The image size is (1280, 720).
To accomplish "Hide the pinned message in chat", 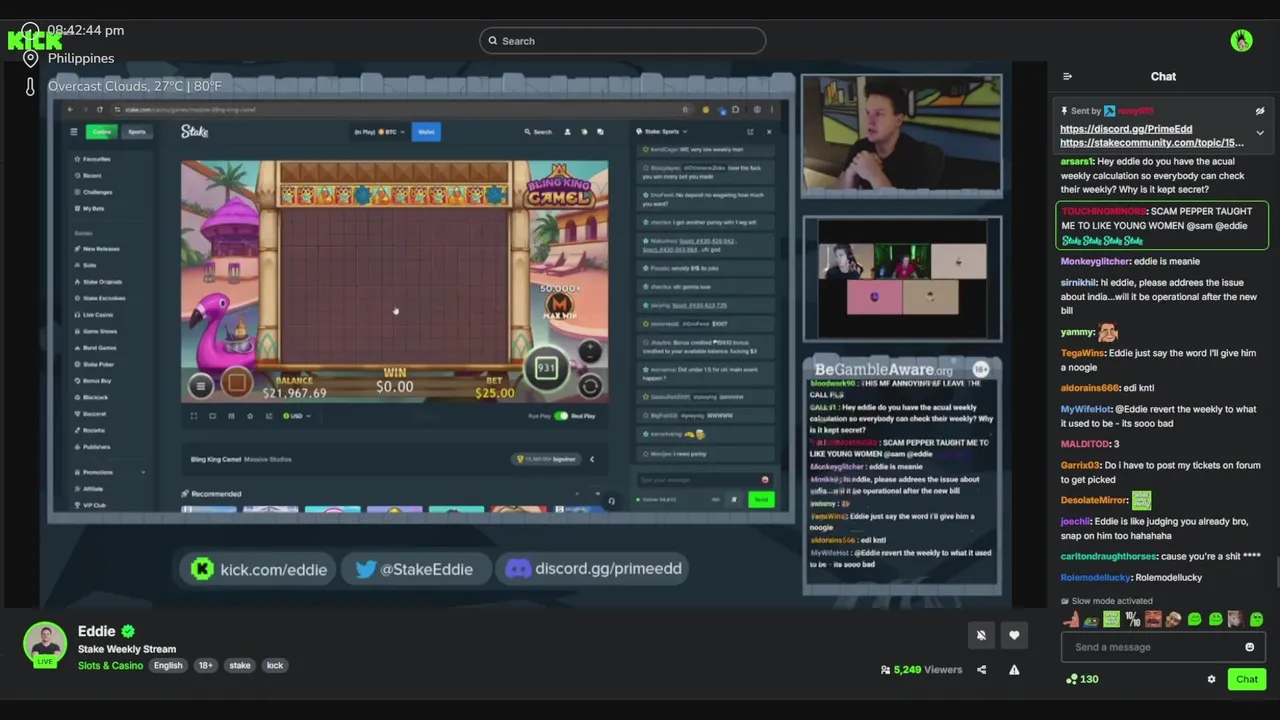I will [1260, 111].
